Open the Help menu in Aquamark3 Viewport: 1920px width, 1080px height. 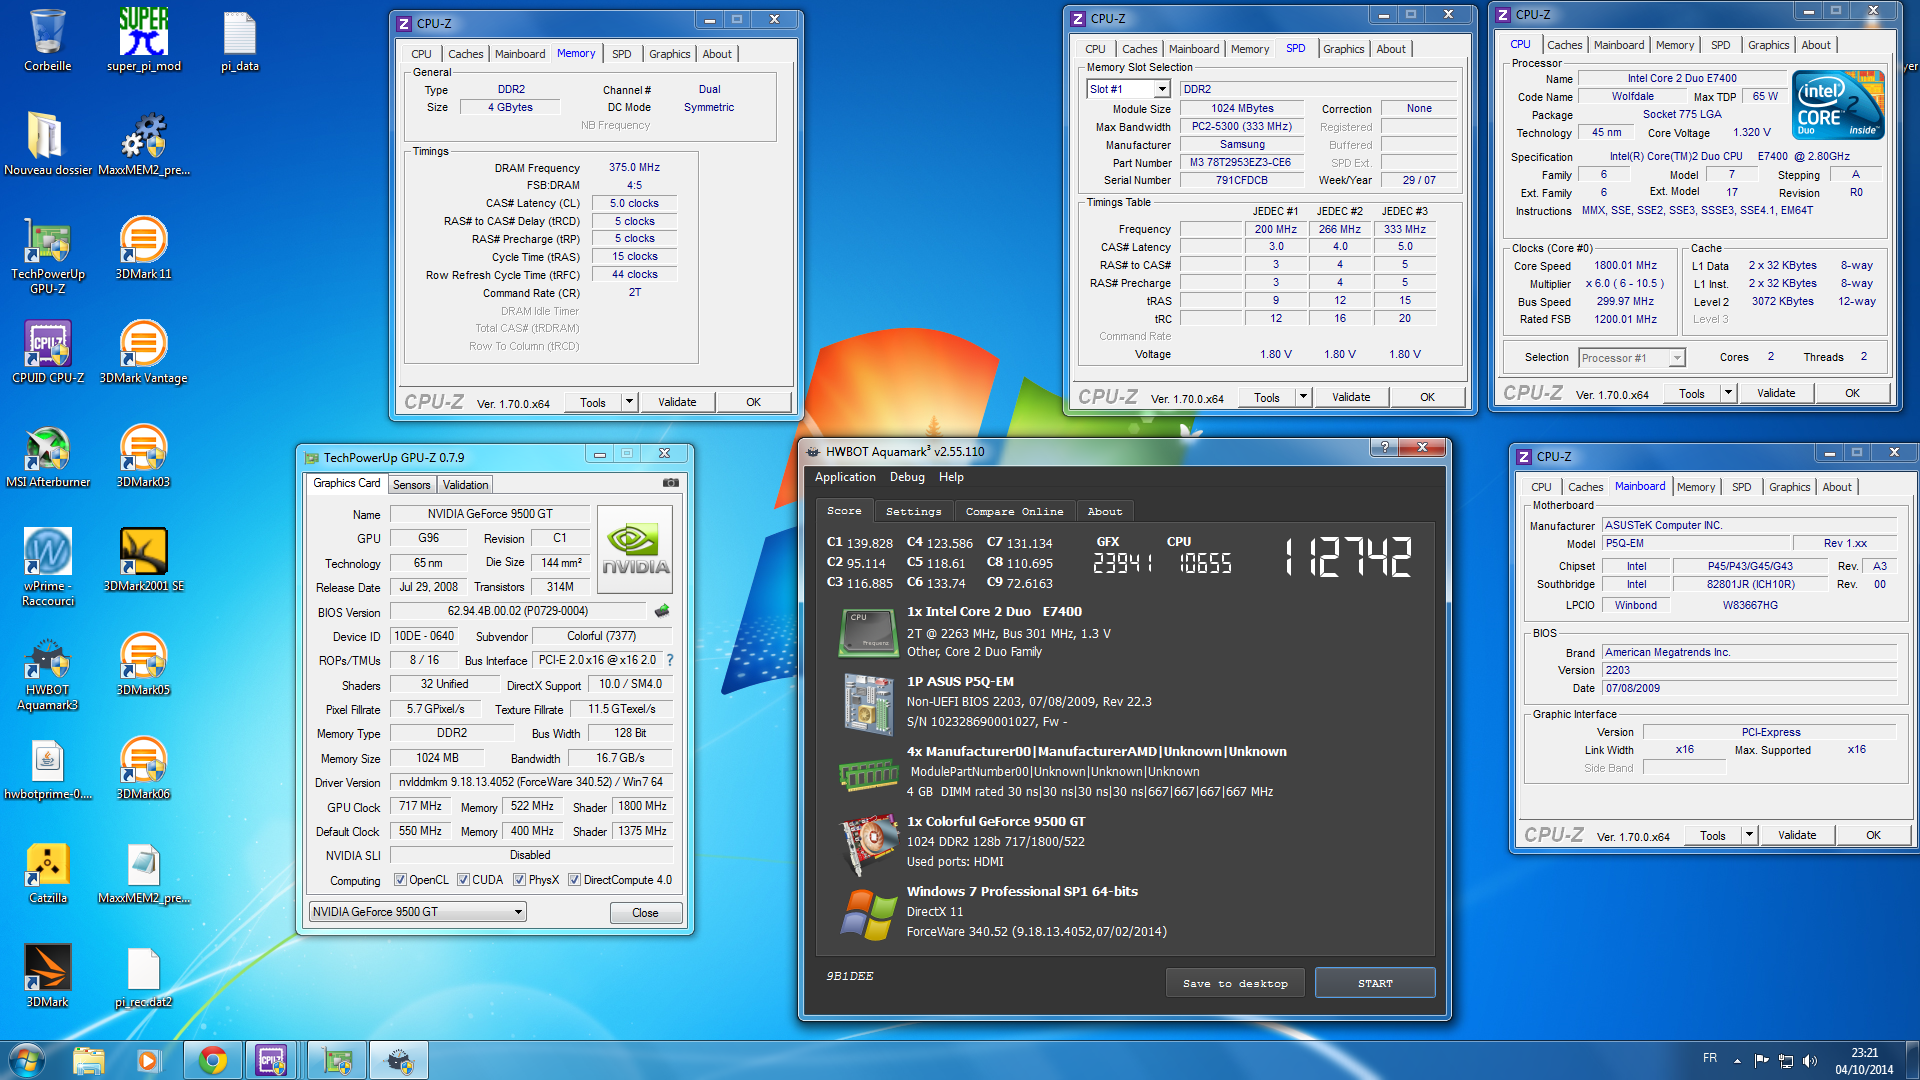[x=951, y=477]
